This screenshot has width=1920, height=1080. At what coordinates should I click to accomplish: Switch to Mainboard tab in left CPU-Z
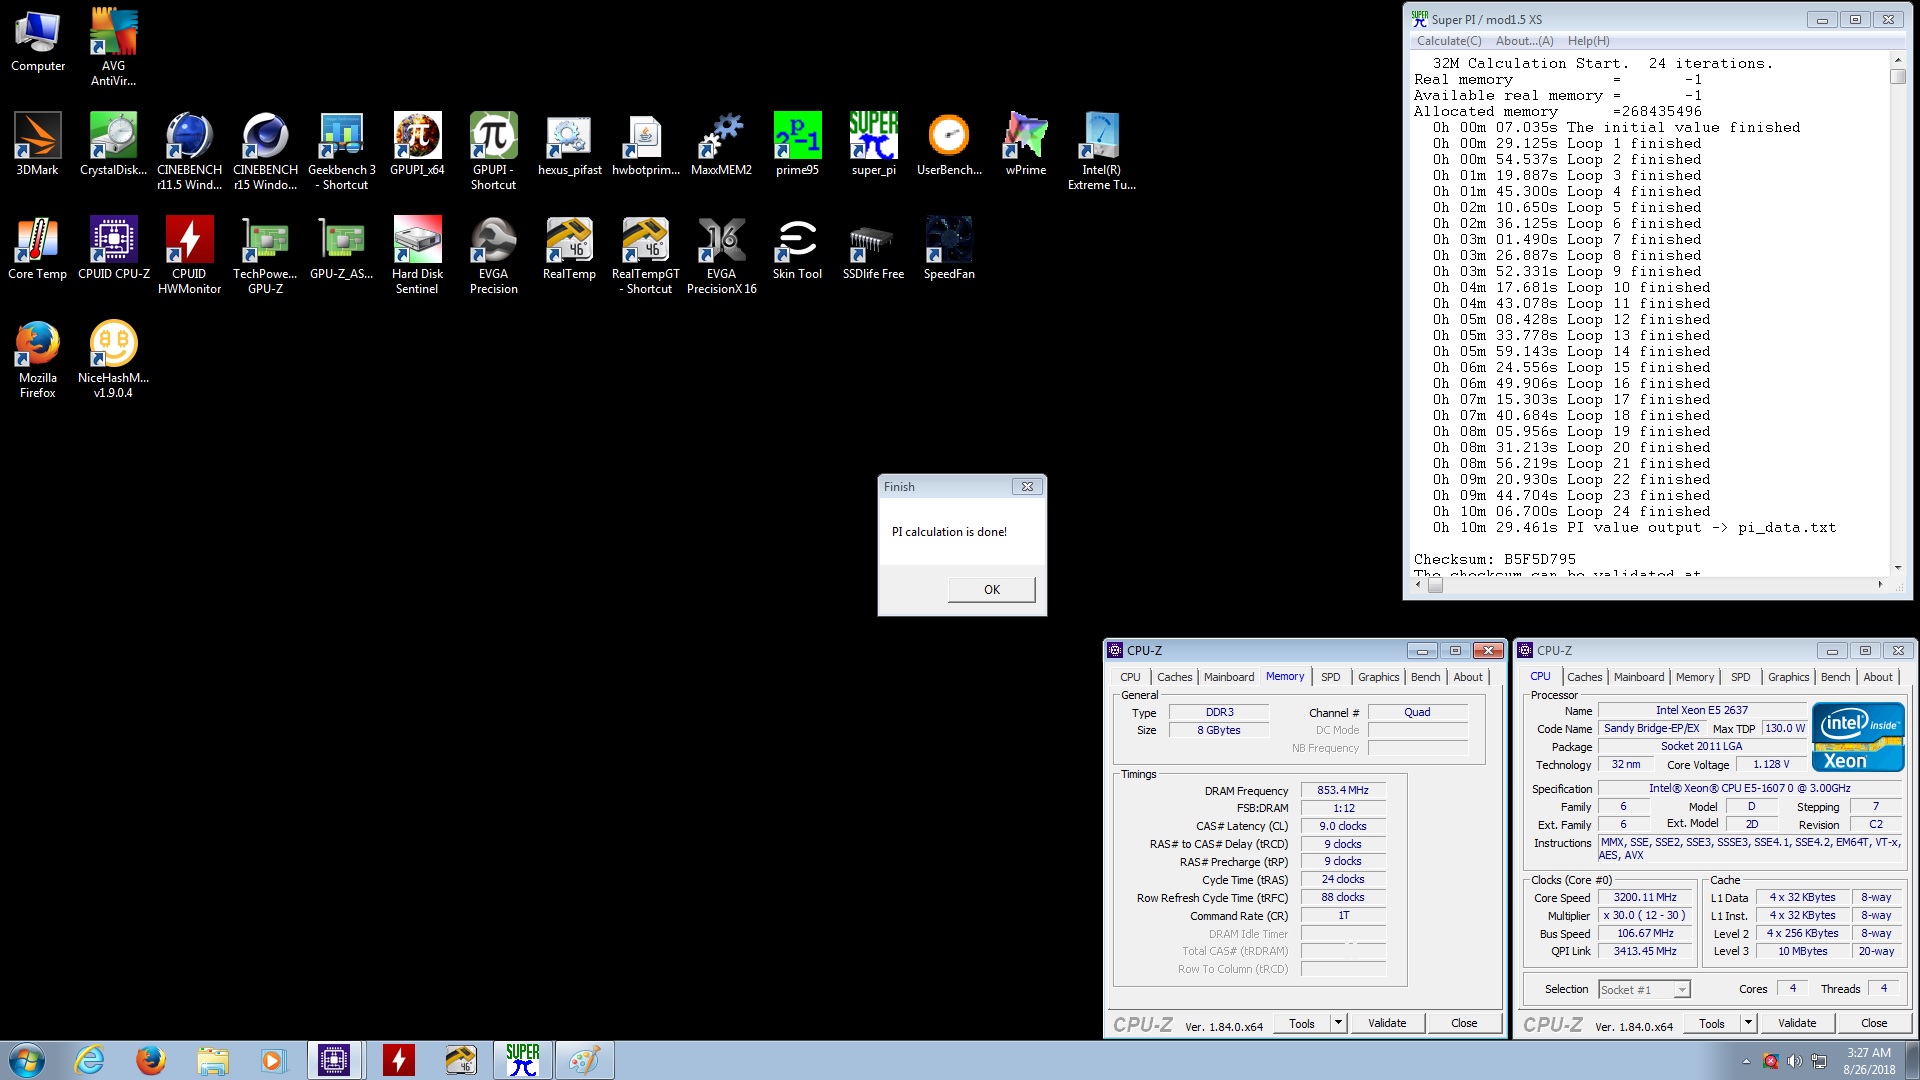(x=1228, y=677)
